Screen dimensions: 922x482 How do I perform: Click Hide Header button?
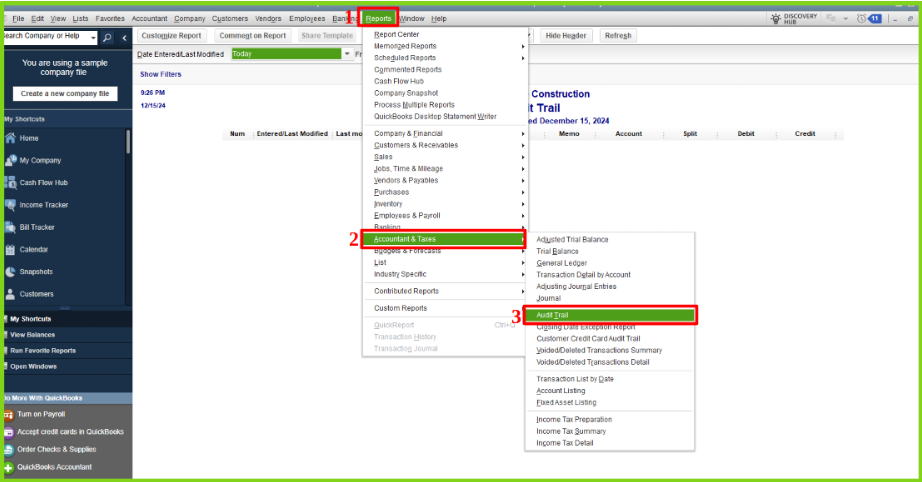click(566, 36)
